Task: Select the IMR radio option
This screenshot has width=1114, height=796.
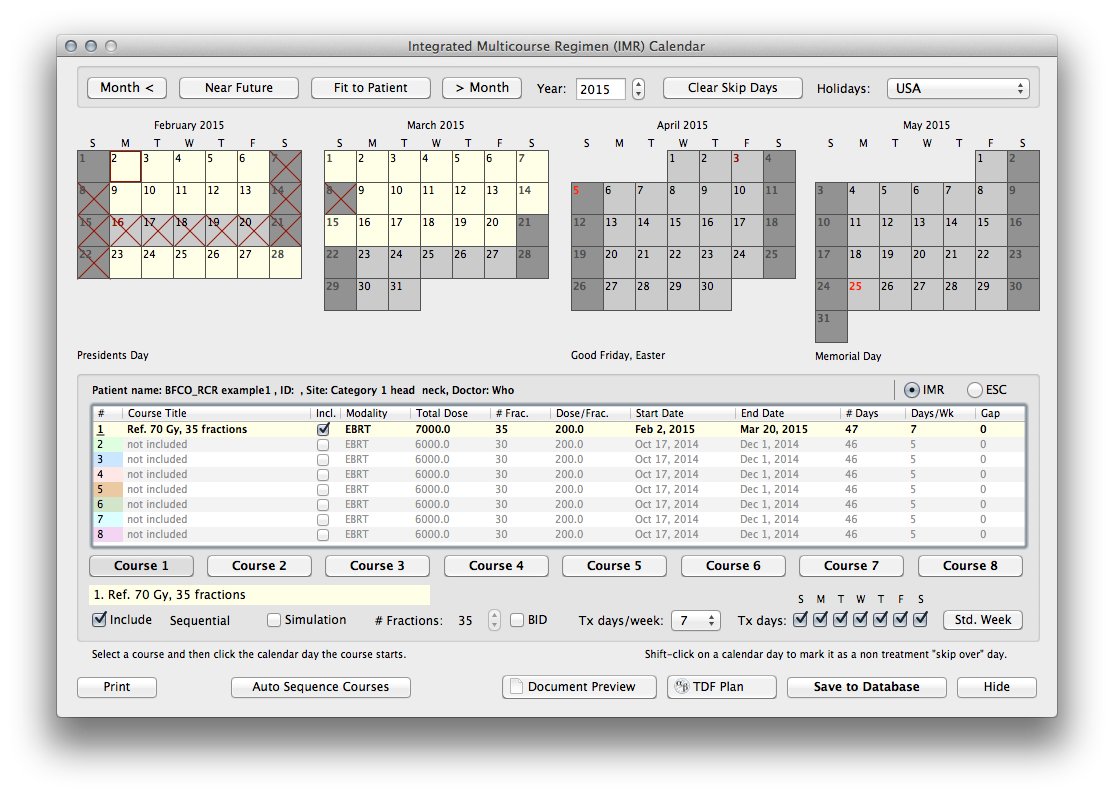Action: point(910,390)
